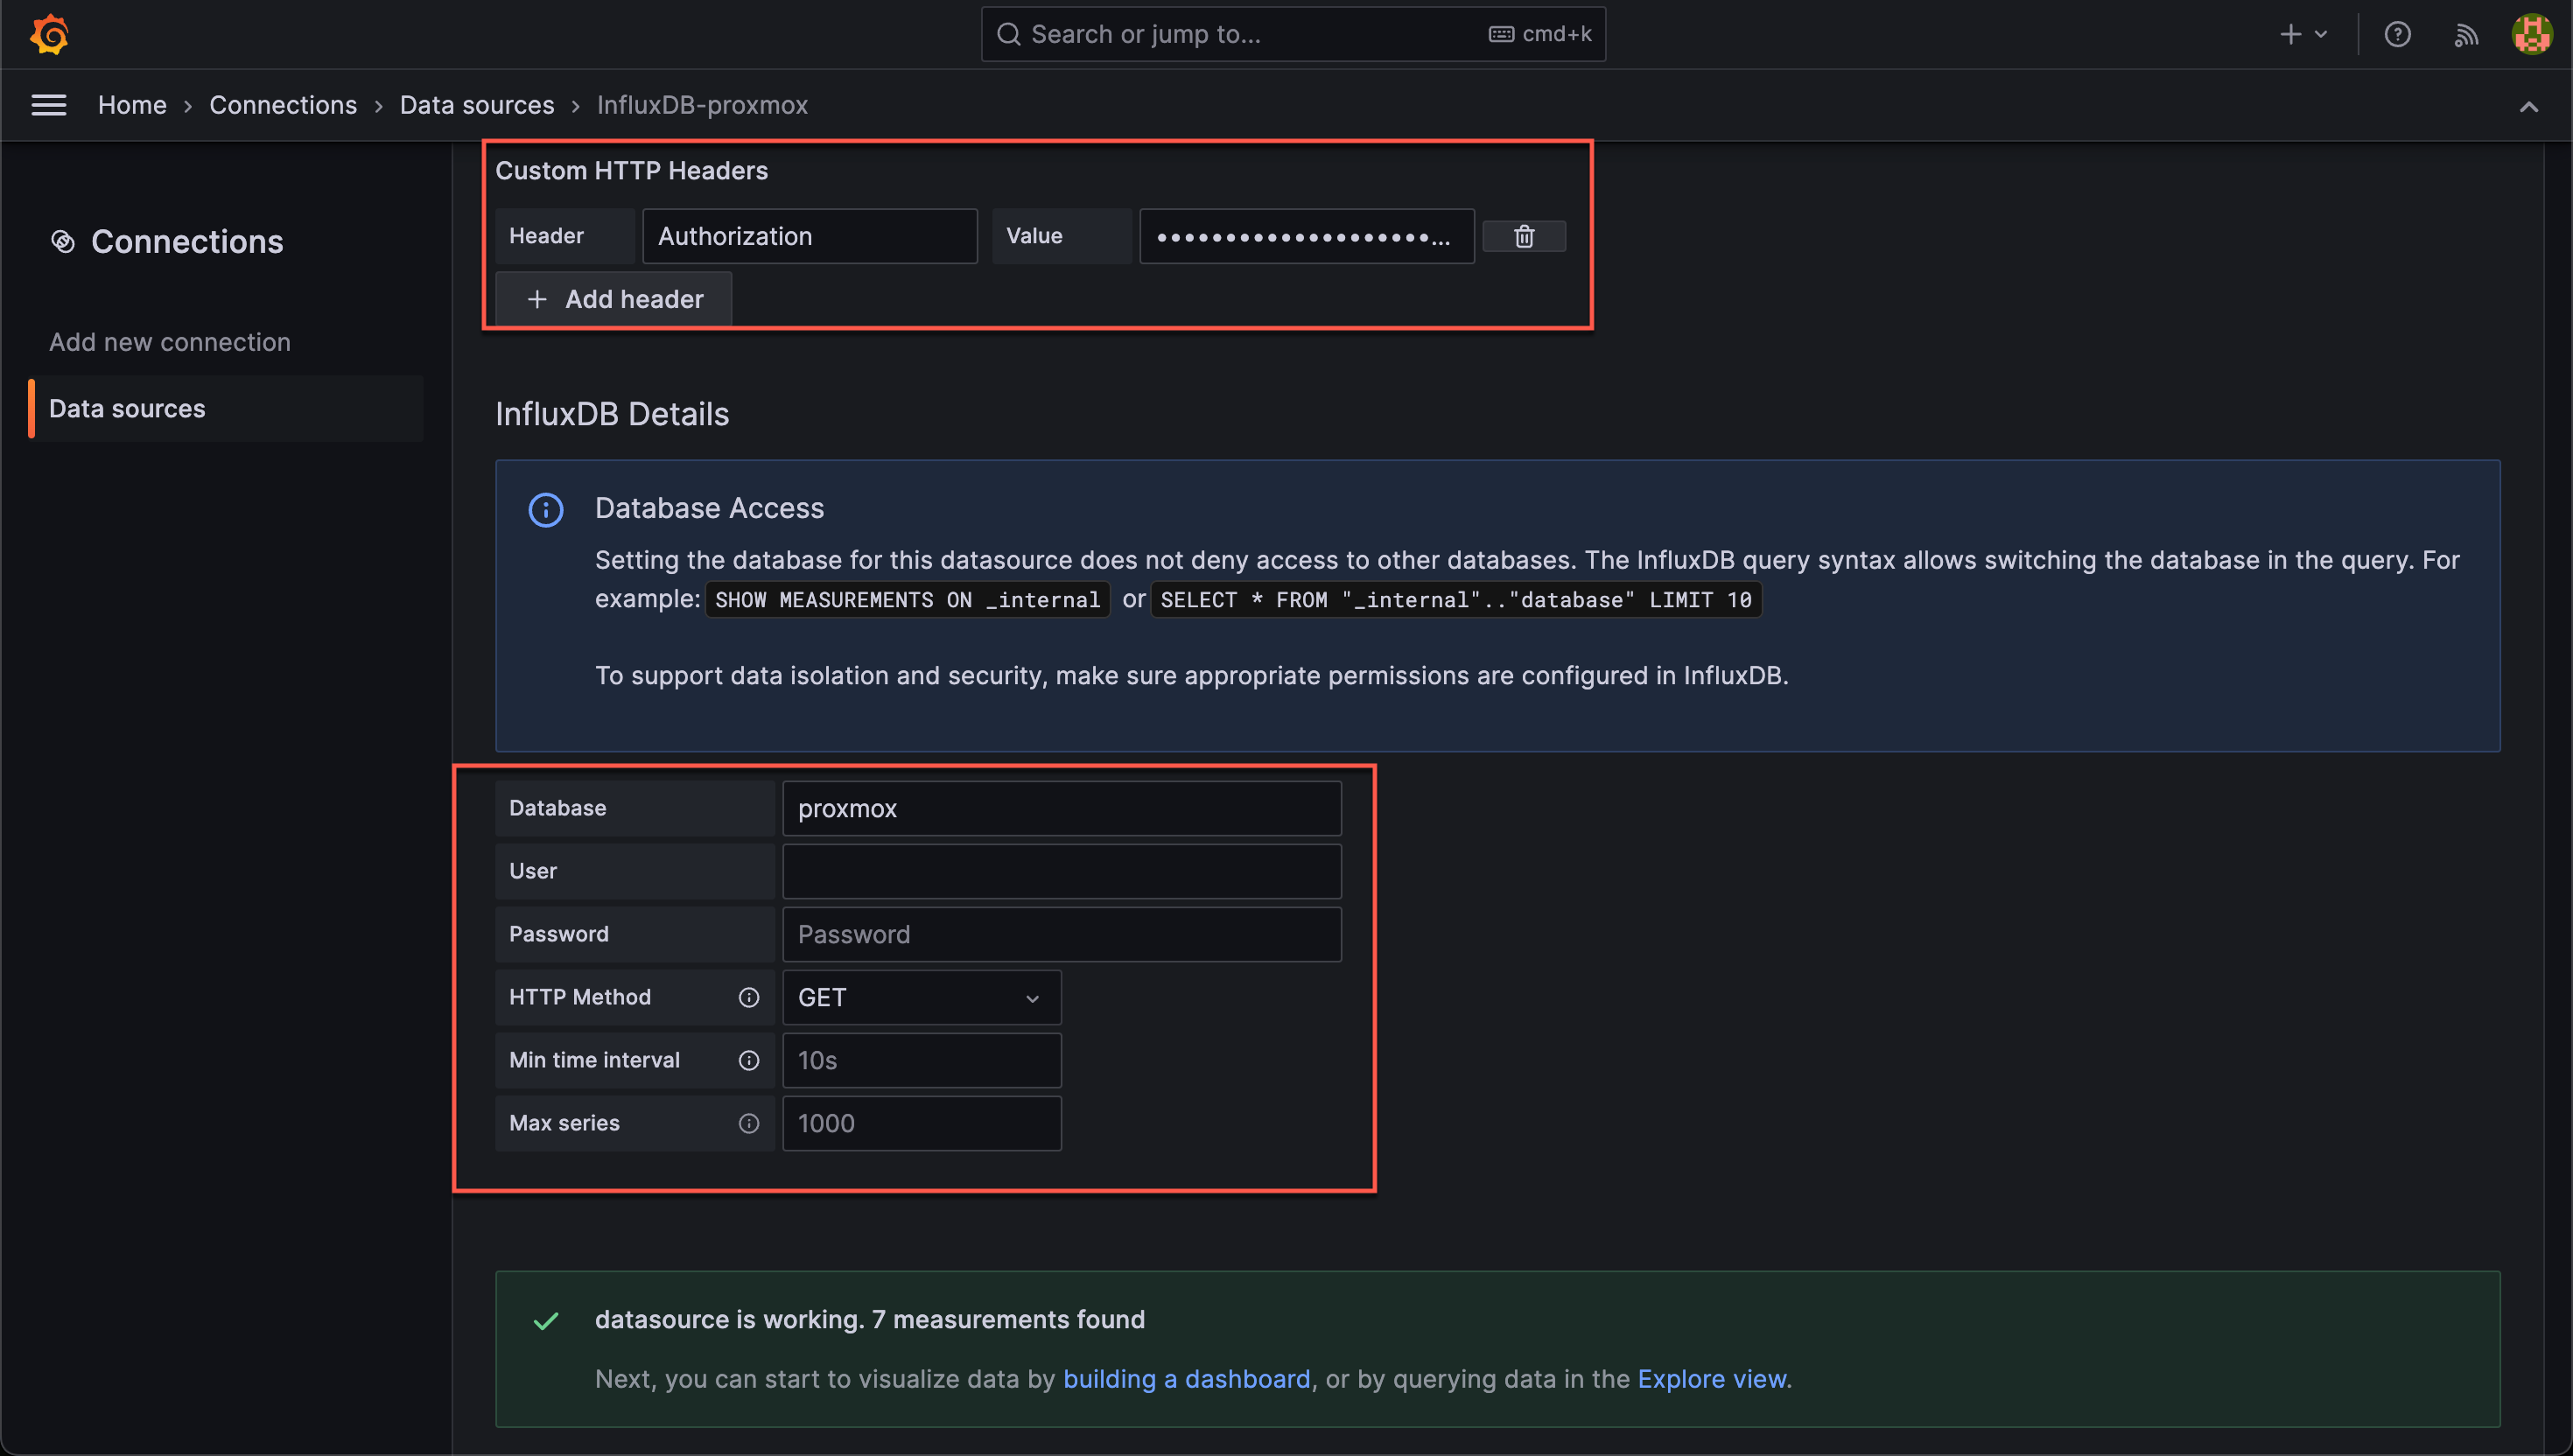This screenshot has height=1456, width=2573.
Task: Click the text about configuring InfluxDB permissions
Action: tap(1191, 676)
